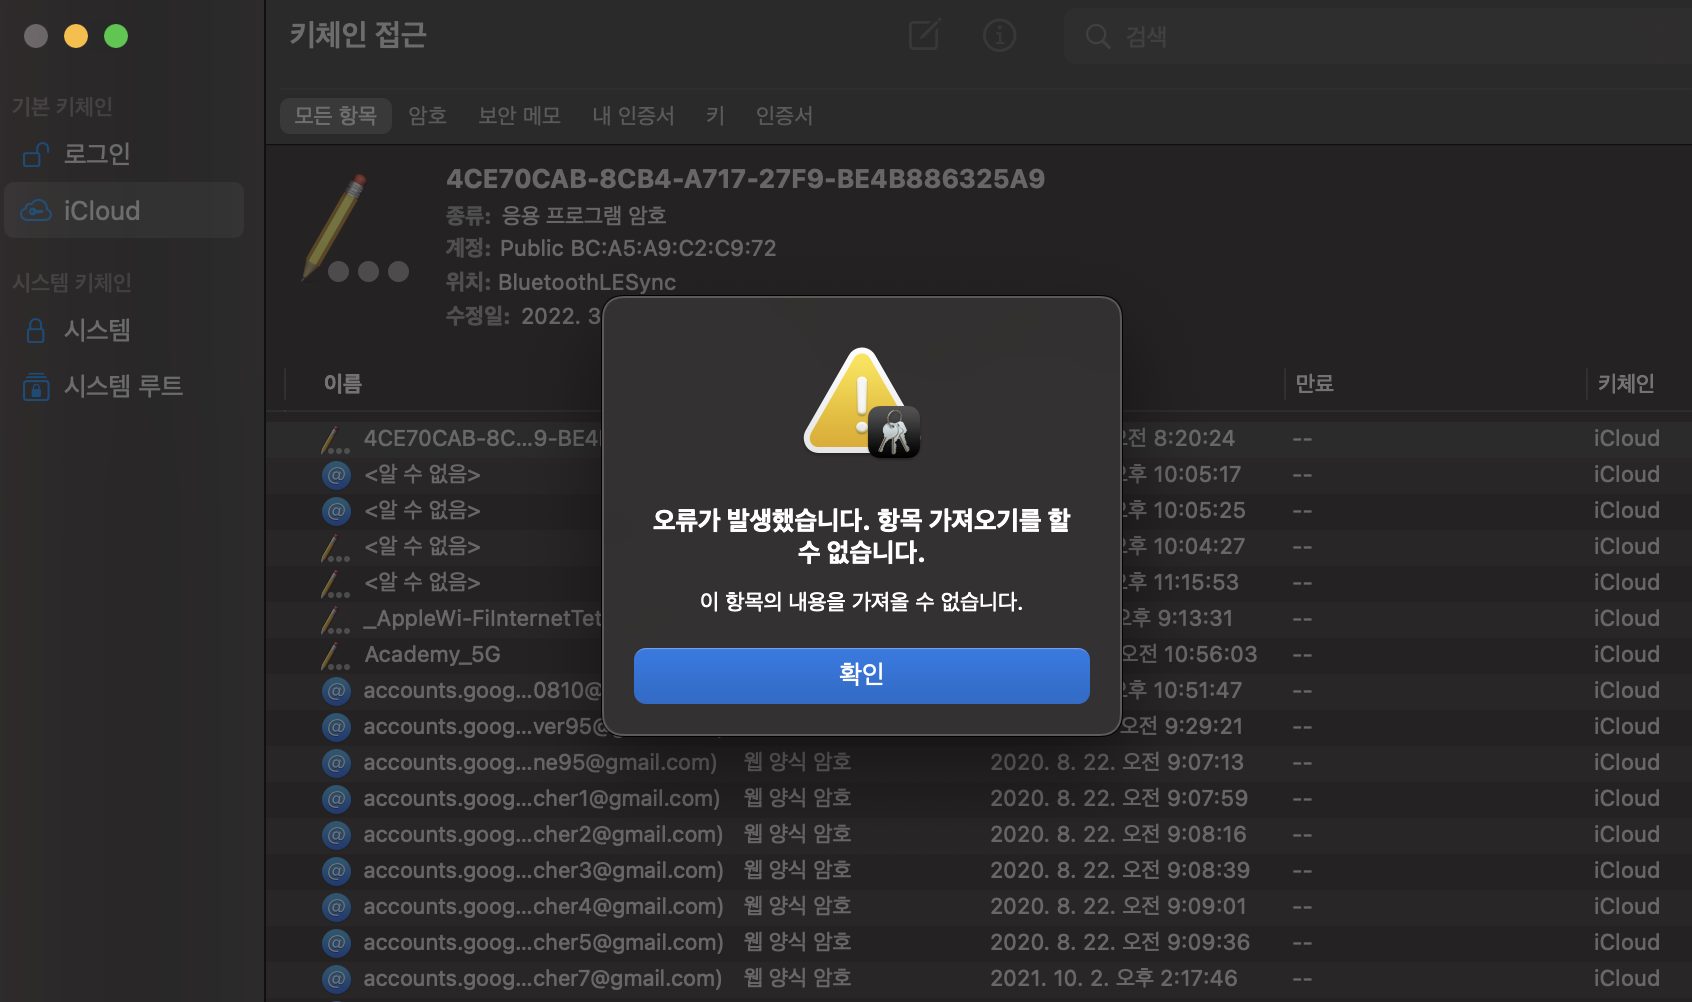
Task: Select the Academy_5G row
Action: [978, 654]
